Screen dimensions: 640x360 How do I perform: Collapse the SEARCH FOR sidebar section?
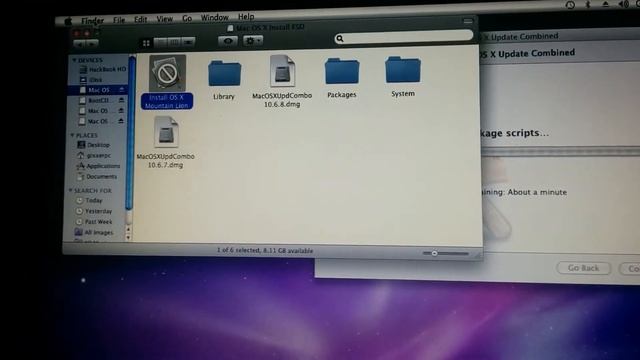pyautogui.click(x=71, y=190)
